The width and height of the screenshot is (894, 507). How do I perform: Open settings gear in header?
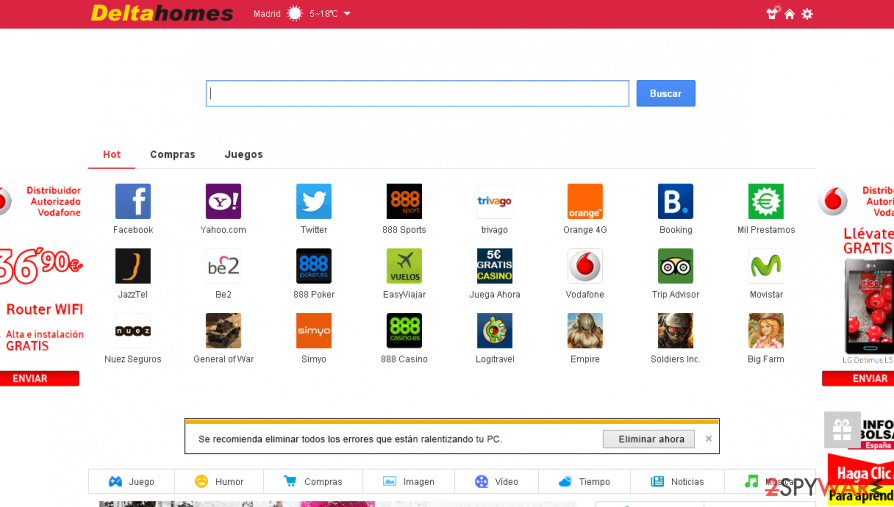[x=807, y=14]
